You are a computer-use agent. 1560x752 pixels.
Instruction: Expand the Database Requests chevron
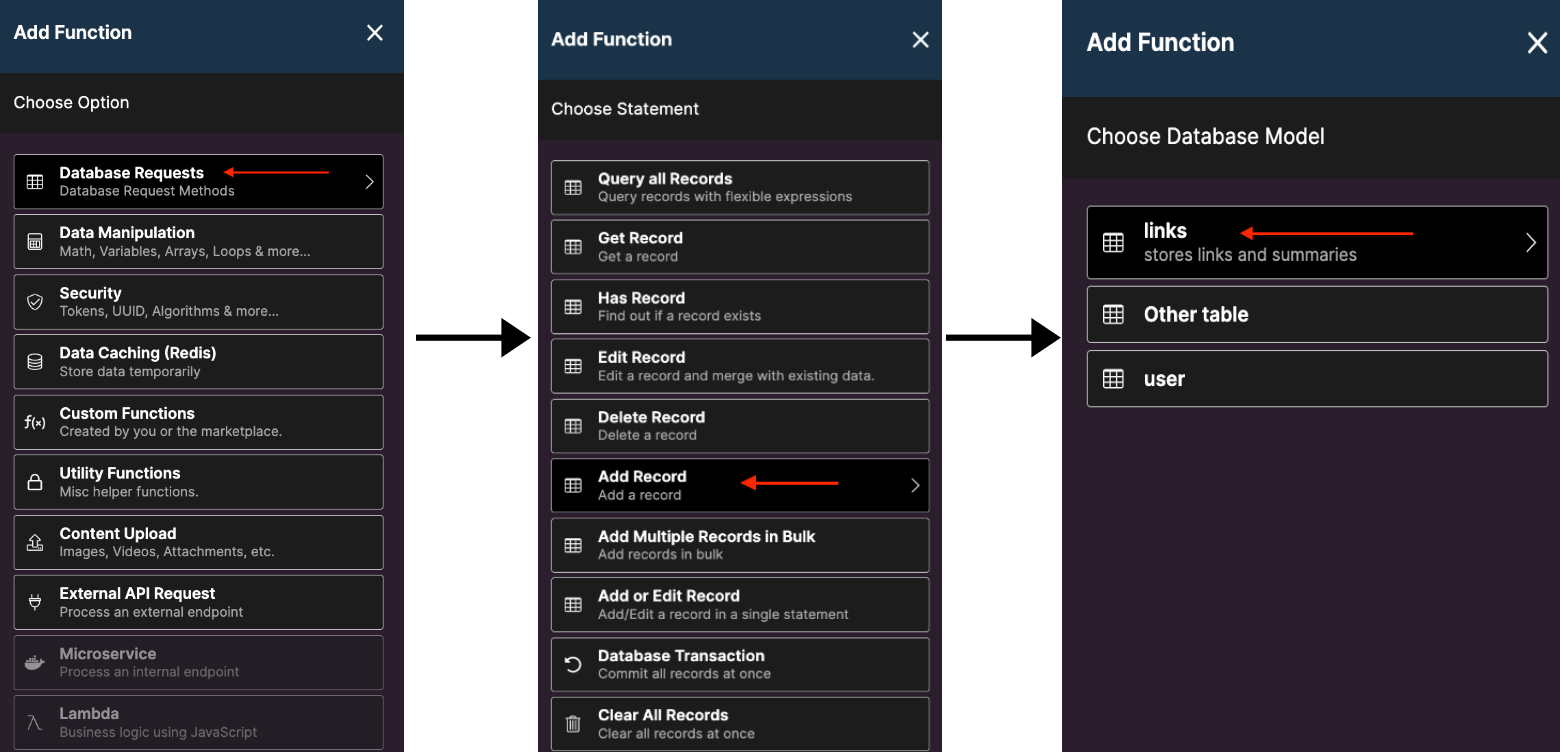tap(369, 182)
